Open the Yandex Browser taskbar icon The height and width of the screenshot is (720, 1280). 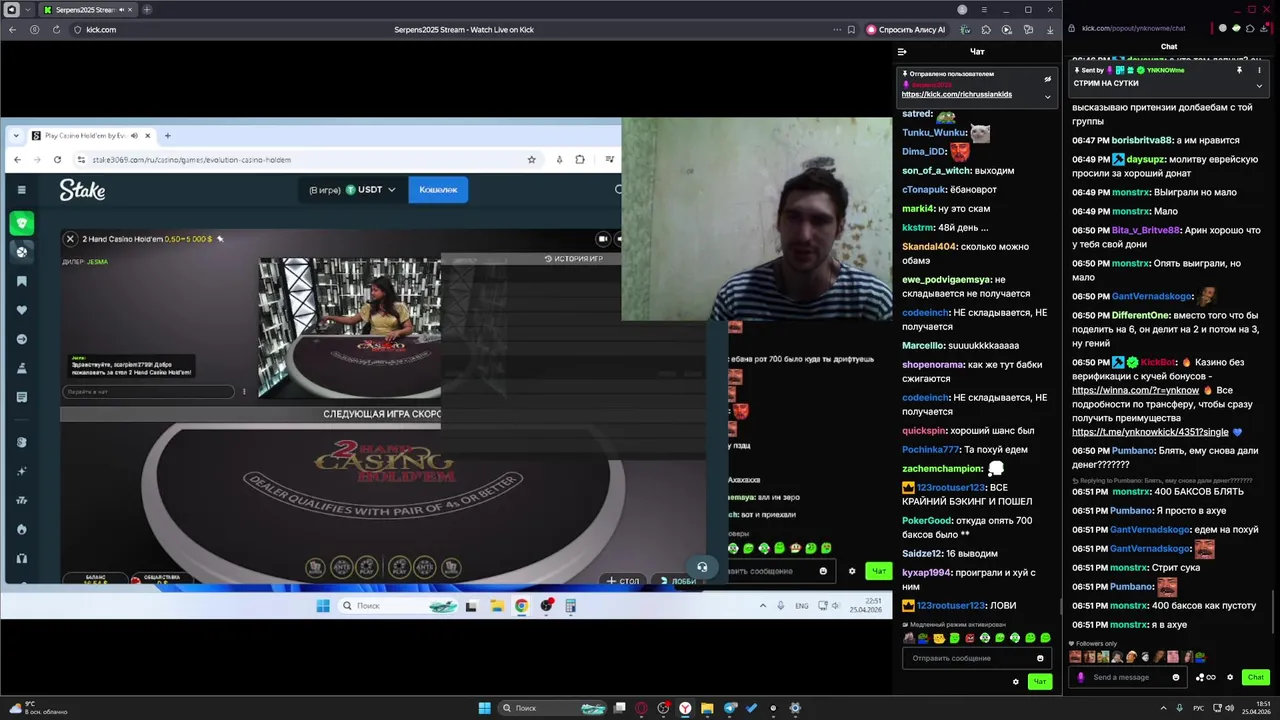click(x=685, y=708)
